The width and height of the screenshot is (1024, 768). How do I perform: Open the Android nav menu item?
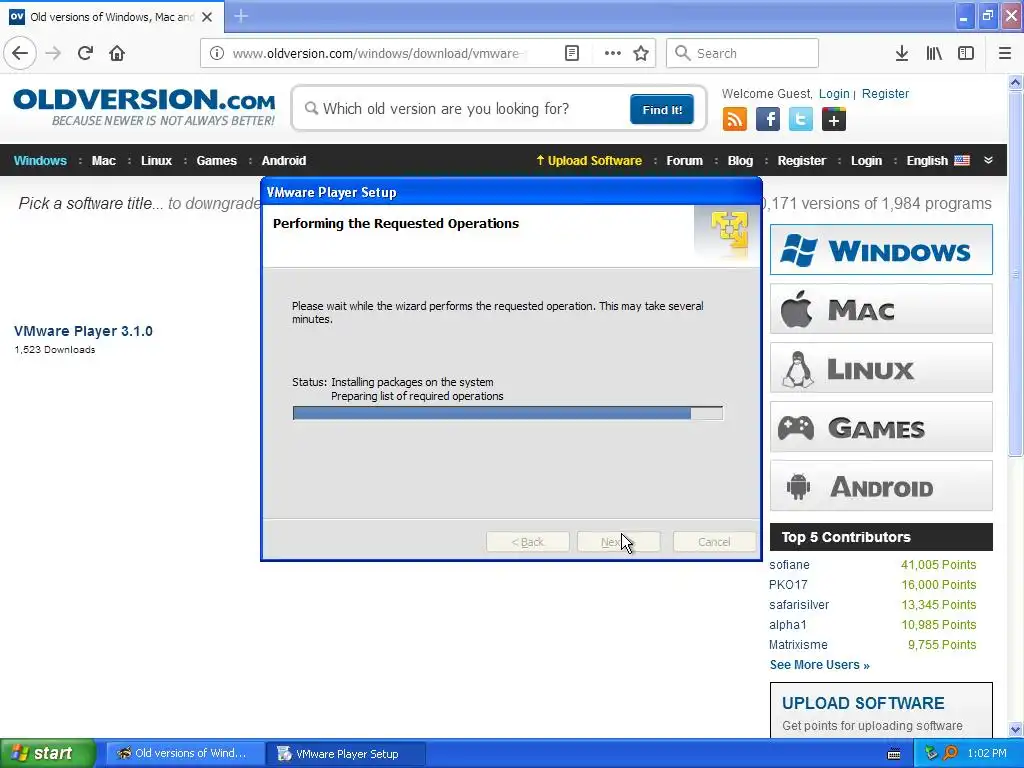click(283, 161)
